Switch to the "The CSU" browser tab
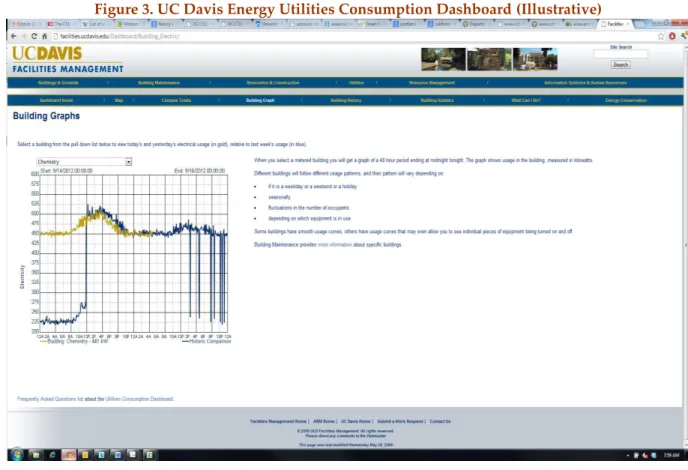Image resolution: width=688 pixels, height=470 pixels. [60, 24]
